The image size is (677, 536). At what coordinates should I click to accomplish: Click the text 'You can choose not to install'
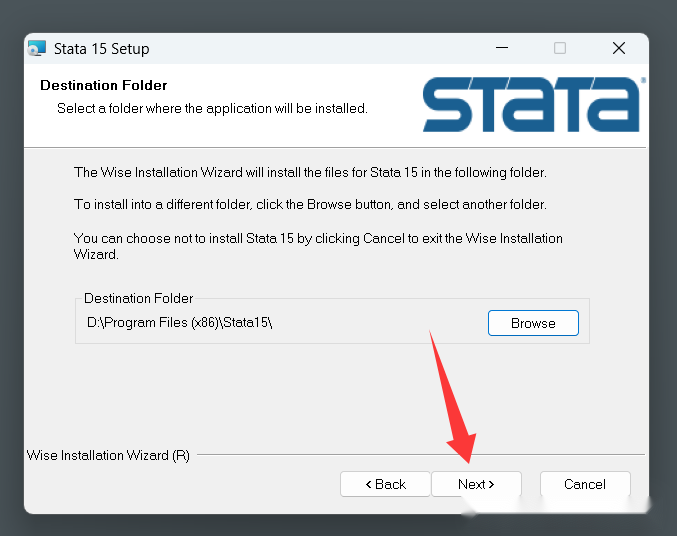click(158, 238)
